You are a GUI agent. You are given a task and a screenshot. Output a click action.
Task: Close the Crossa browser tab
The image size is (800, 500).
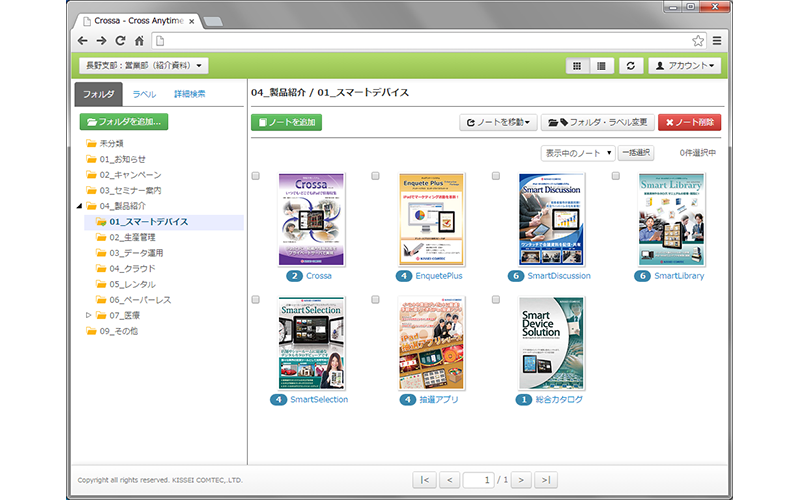(x=191, y=21)
